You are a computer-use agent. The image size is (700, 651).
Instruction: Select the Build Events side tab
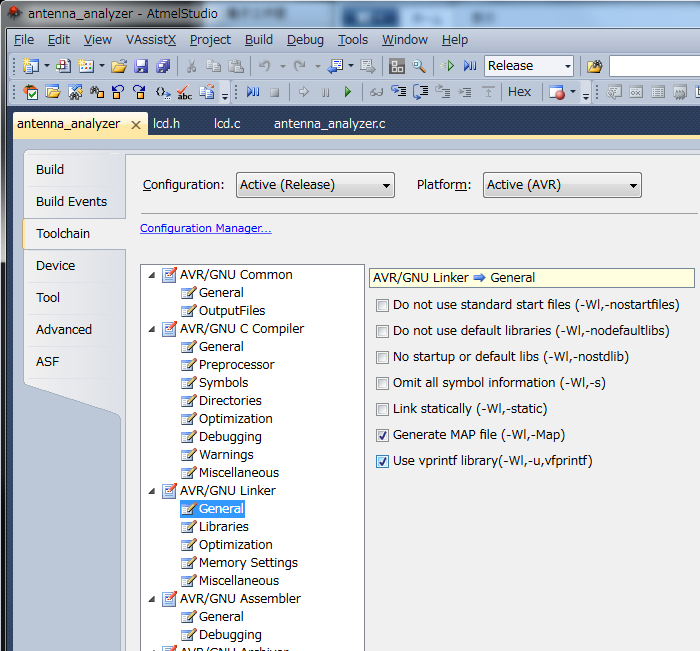[x=71, y=202]
